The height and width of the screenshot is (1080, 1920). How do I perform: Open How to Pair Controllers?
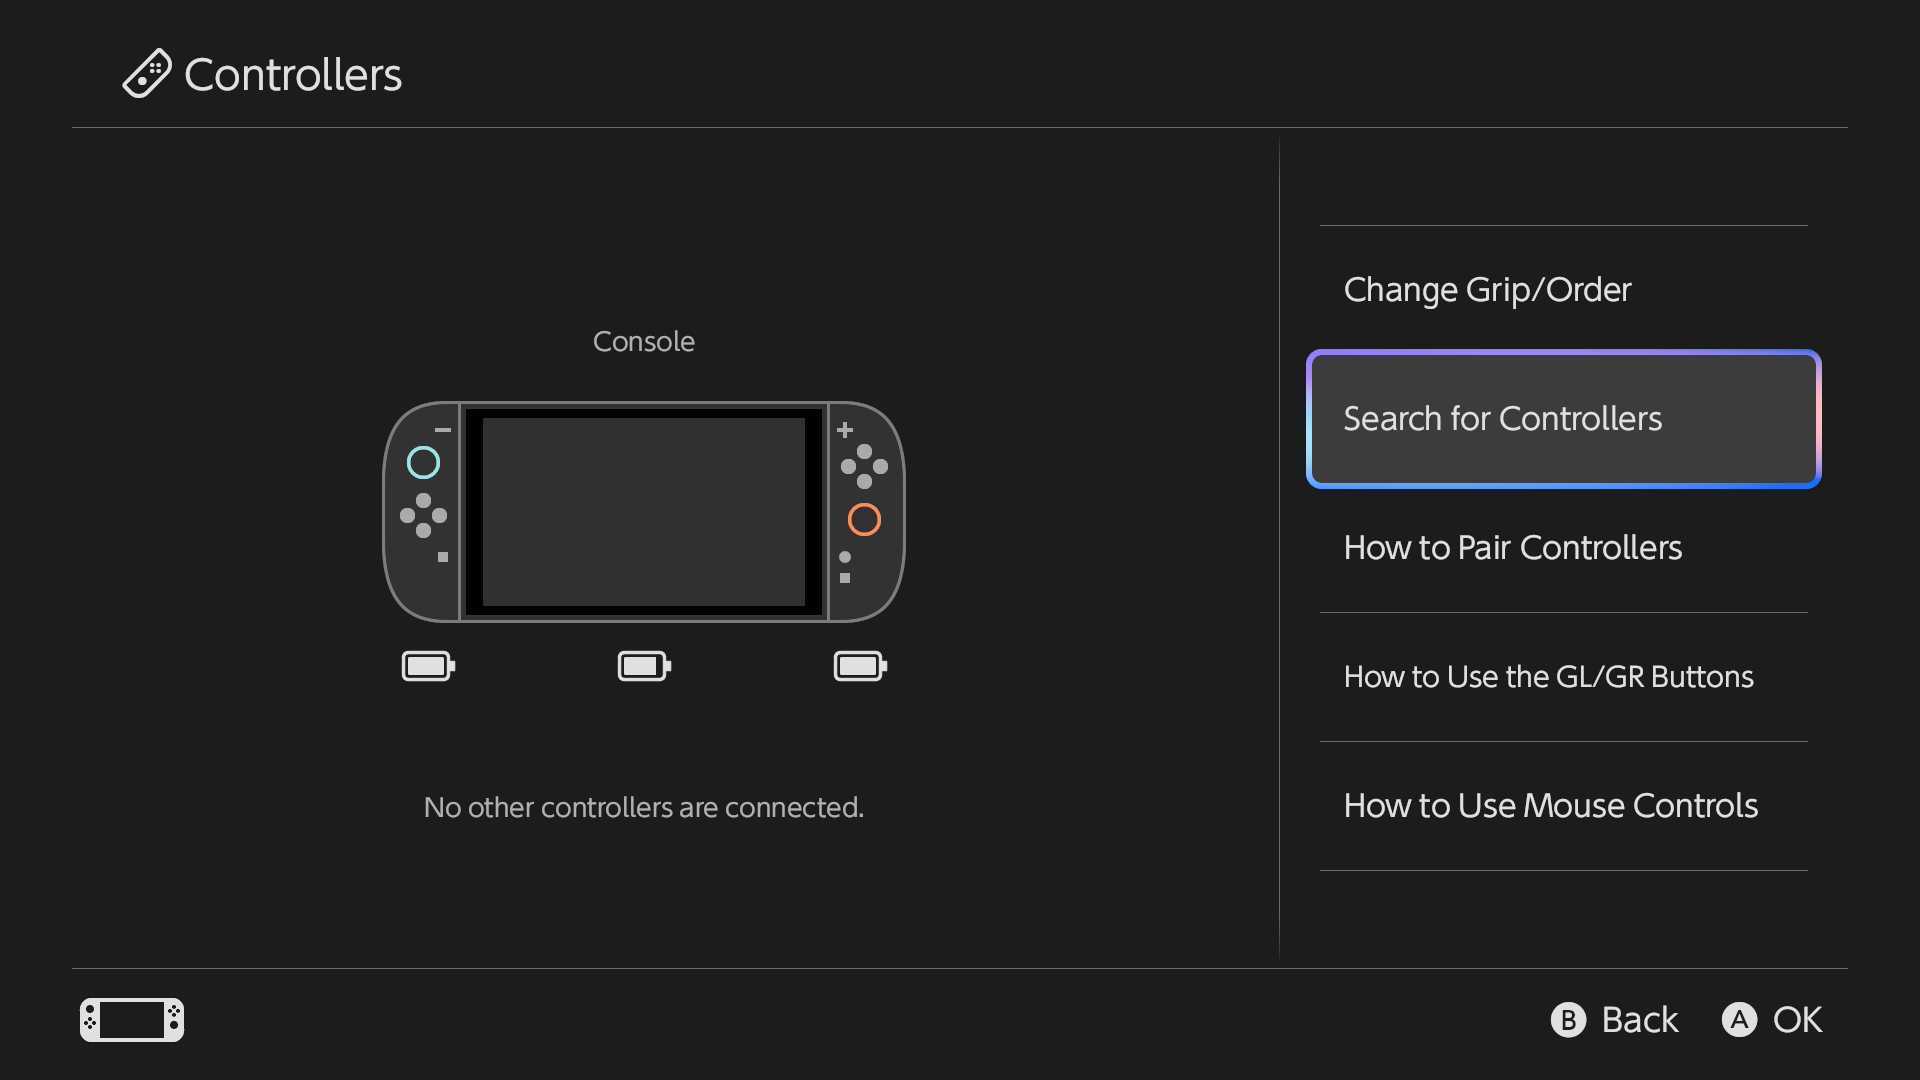click(x=1563, y=548)
